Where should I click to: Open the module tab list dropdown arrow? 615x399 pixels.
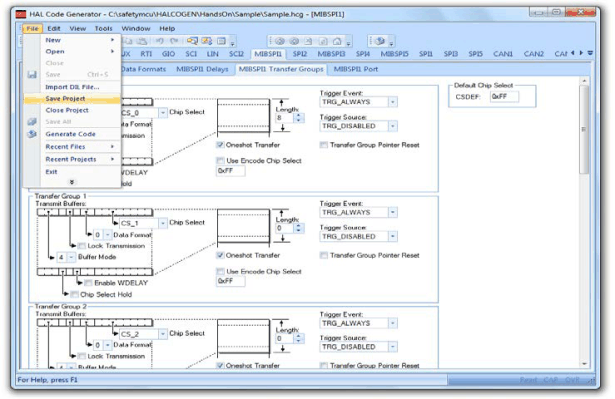pos(590,53)
